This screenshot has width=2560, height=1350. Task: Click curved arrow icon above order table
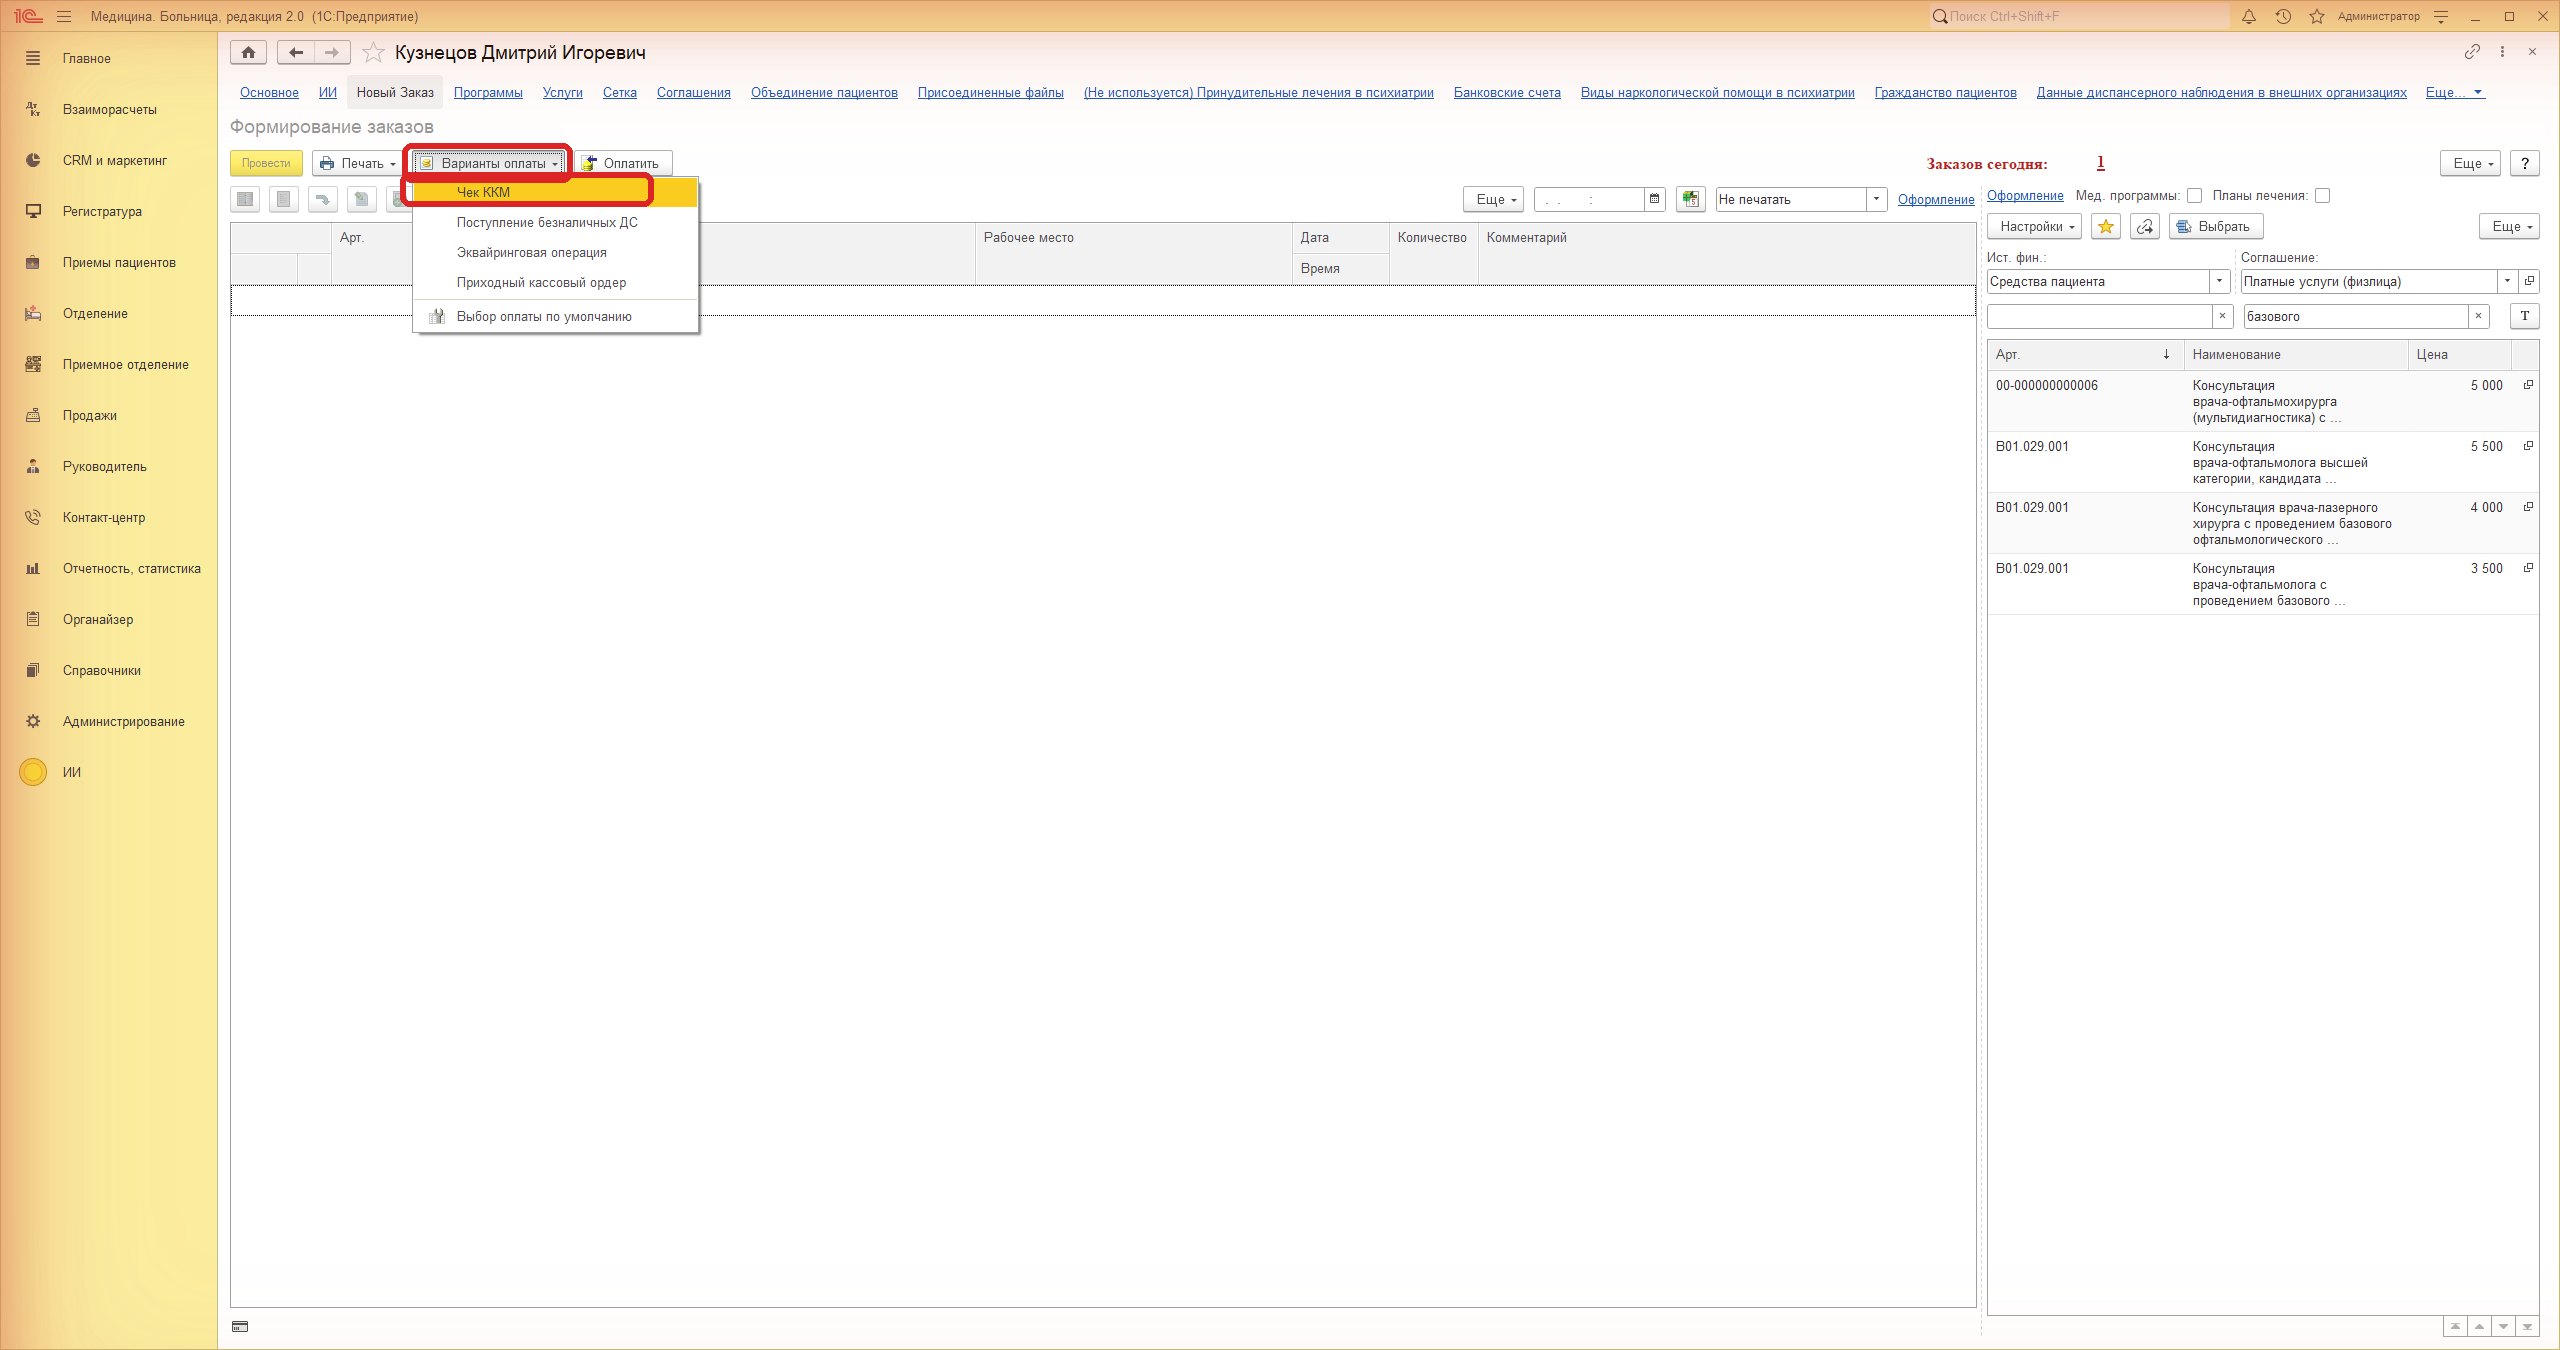(323, 199)
